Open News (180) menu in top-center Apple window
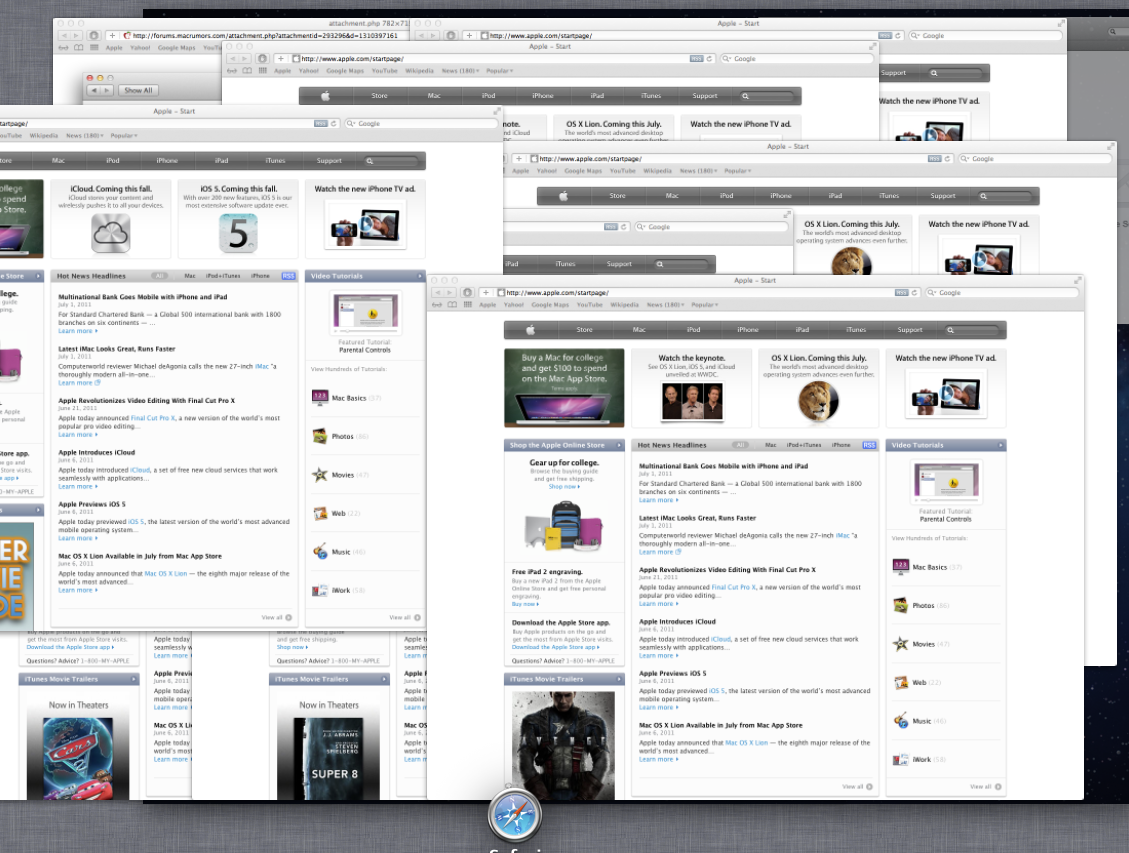Image resolution: width=1129 pixels, height=853 pixels. 459,71
